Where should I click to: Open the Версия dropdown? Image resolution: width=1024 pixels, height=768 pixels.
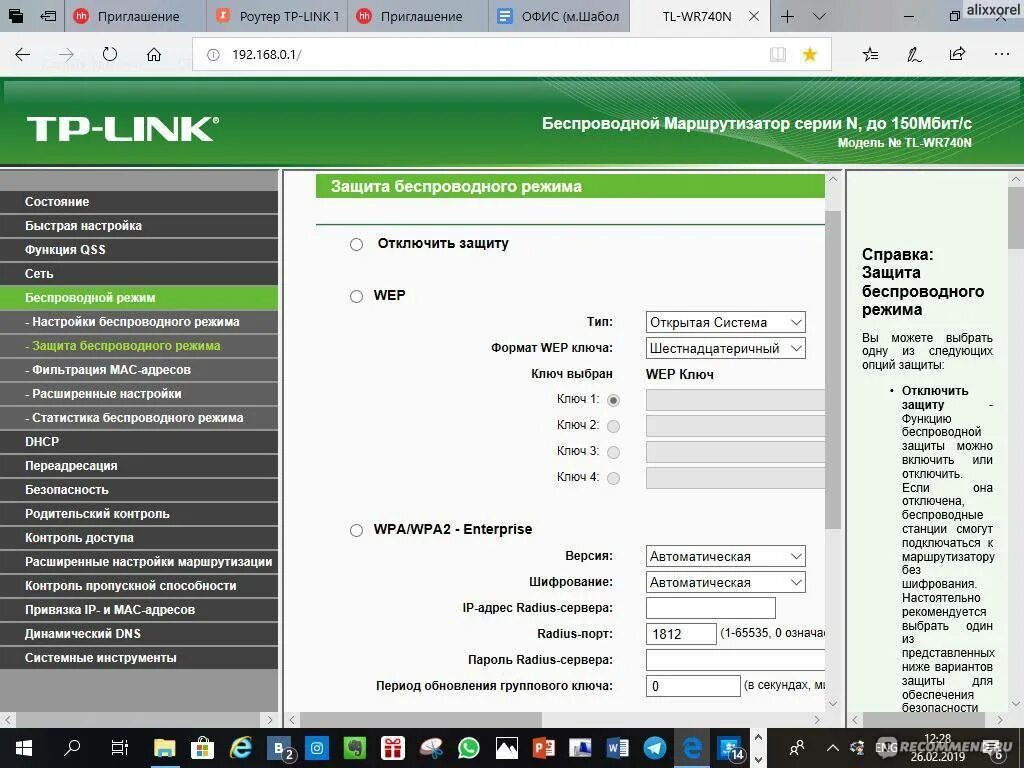point(726,556)
